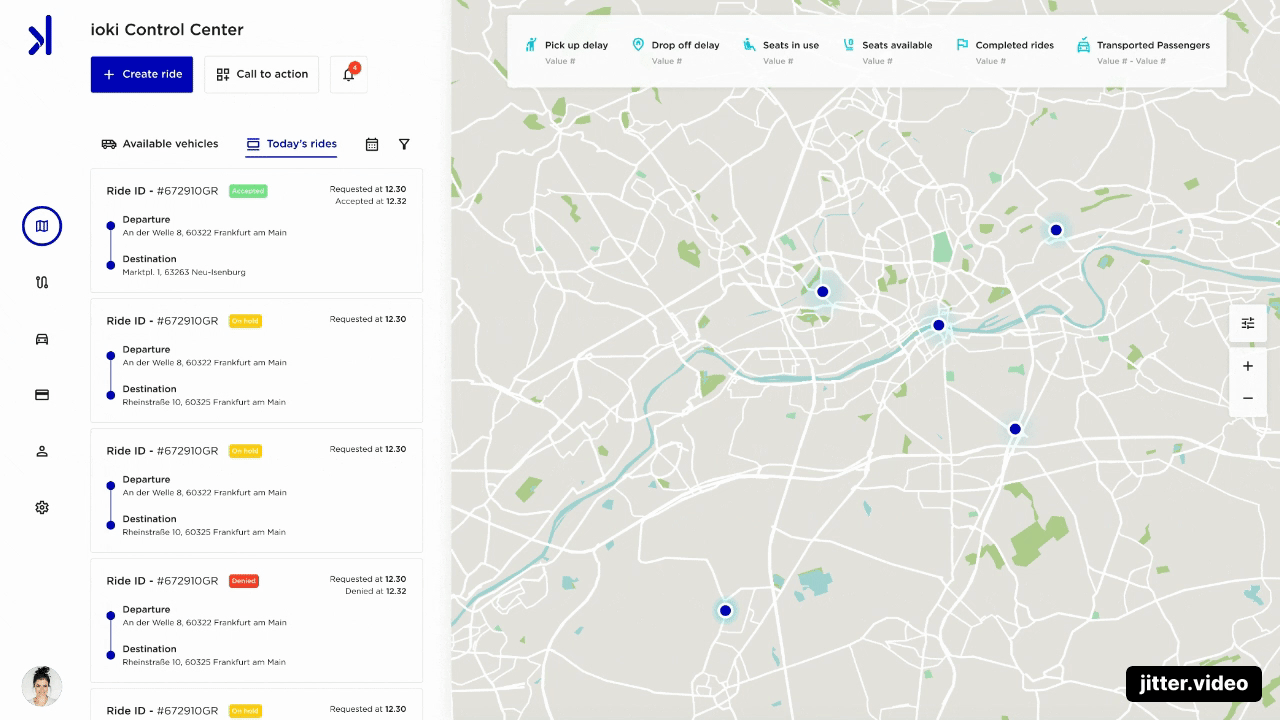Open the calendar date picker icon
Screen dimensions: 1280x720
372,144
